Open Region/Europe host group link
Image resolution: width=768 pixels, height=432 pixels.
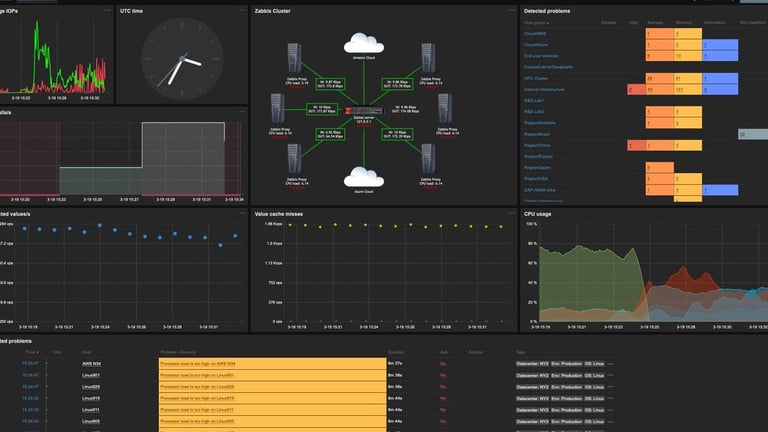click(538, 157)
